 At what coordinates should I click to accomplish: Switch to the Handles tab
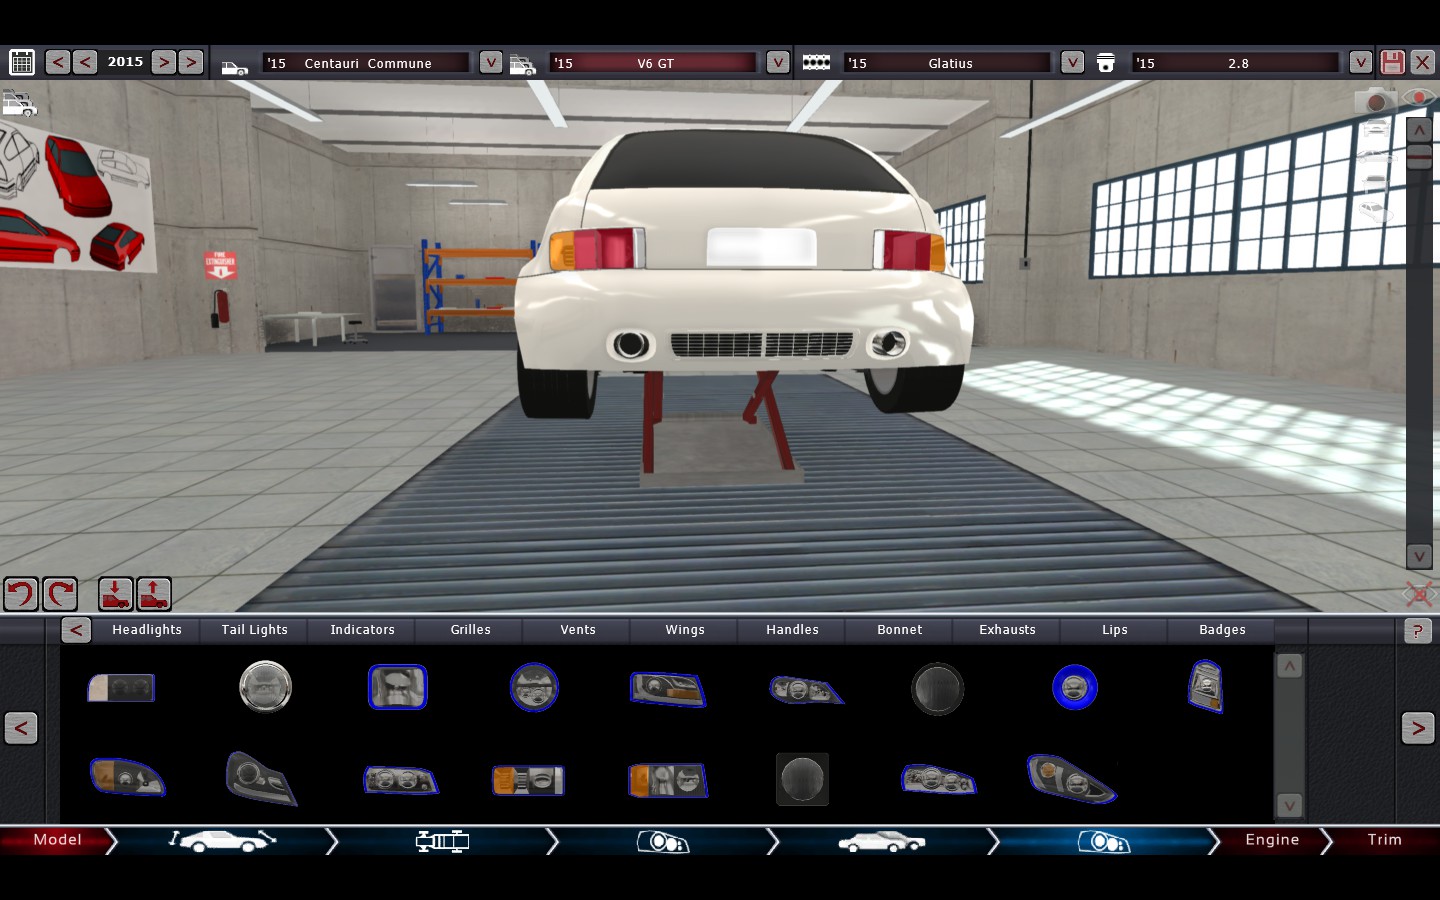tap(793, 630)
